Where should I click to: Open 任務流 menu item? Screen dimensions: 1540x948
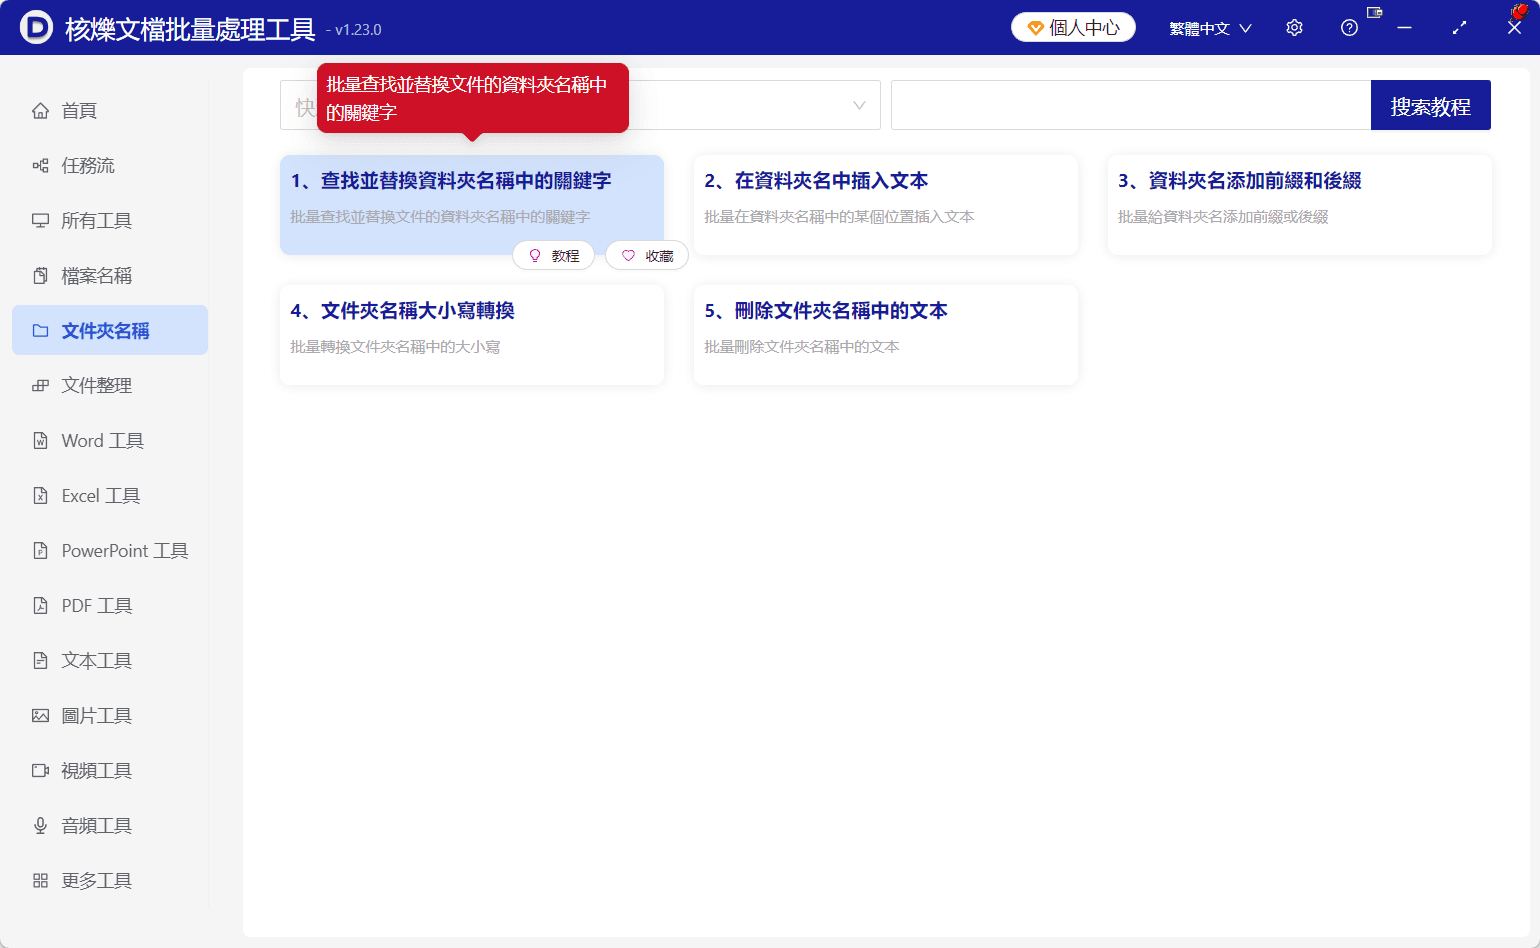(x=110, y=165)
